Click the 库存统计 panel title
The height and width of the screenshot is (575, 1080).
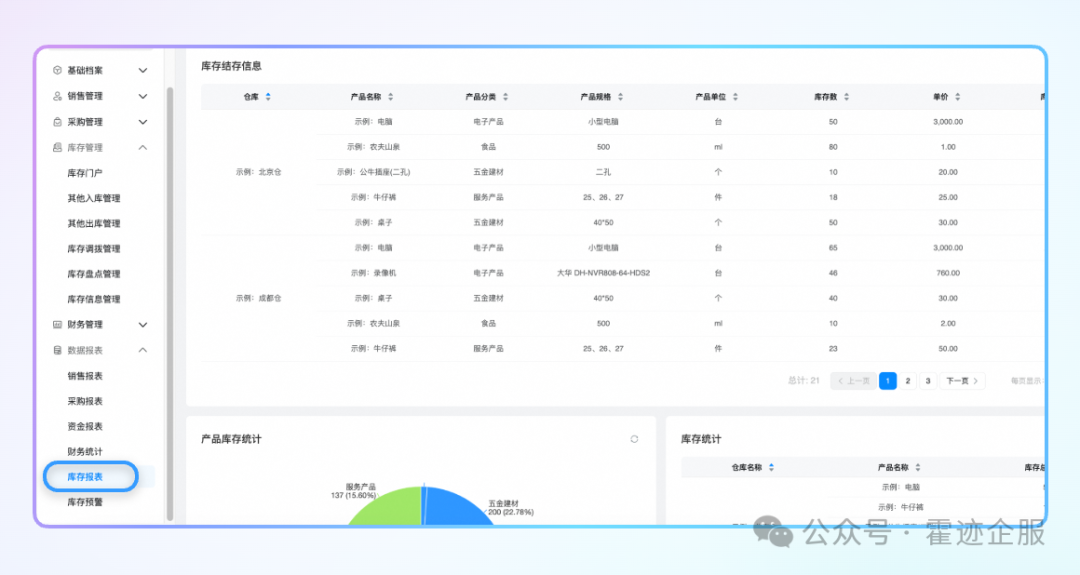[x=701, y=439]
